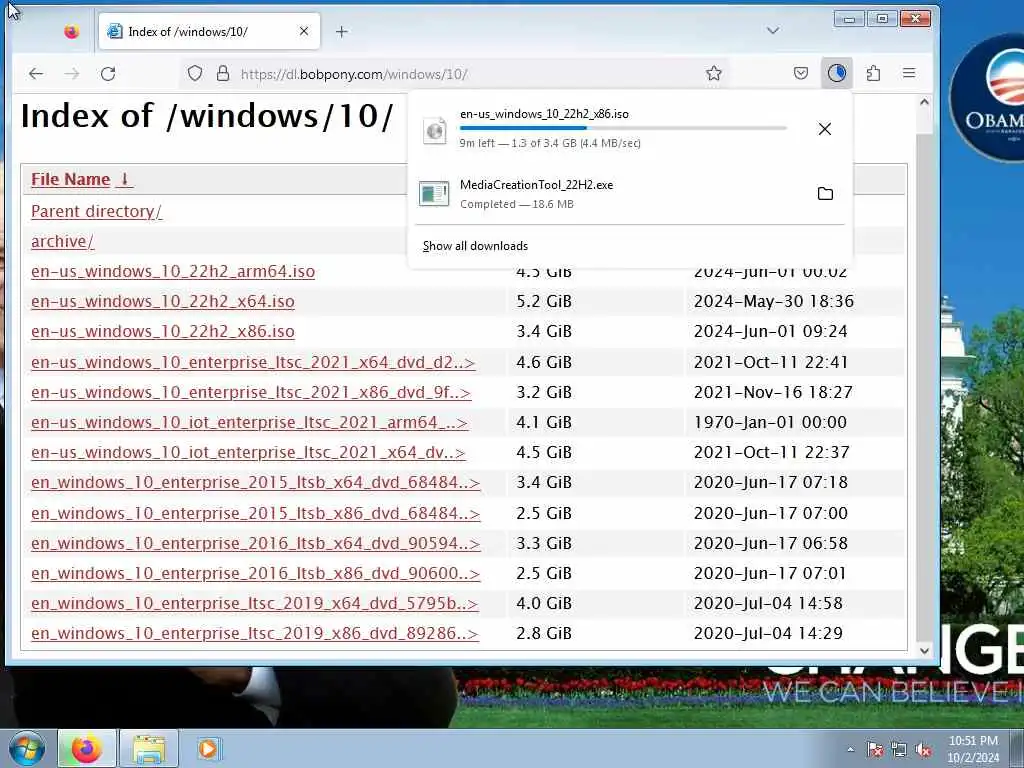The width and height of the screenshot is (1024, 768).
Task: Click enterprise_2015_ltsb_x64_dvd_68484 link
Action: click(x=255, y=483)
